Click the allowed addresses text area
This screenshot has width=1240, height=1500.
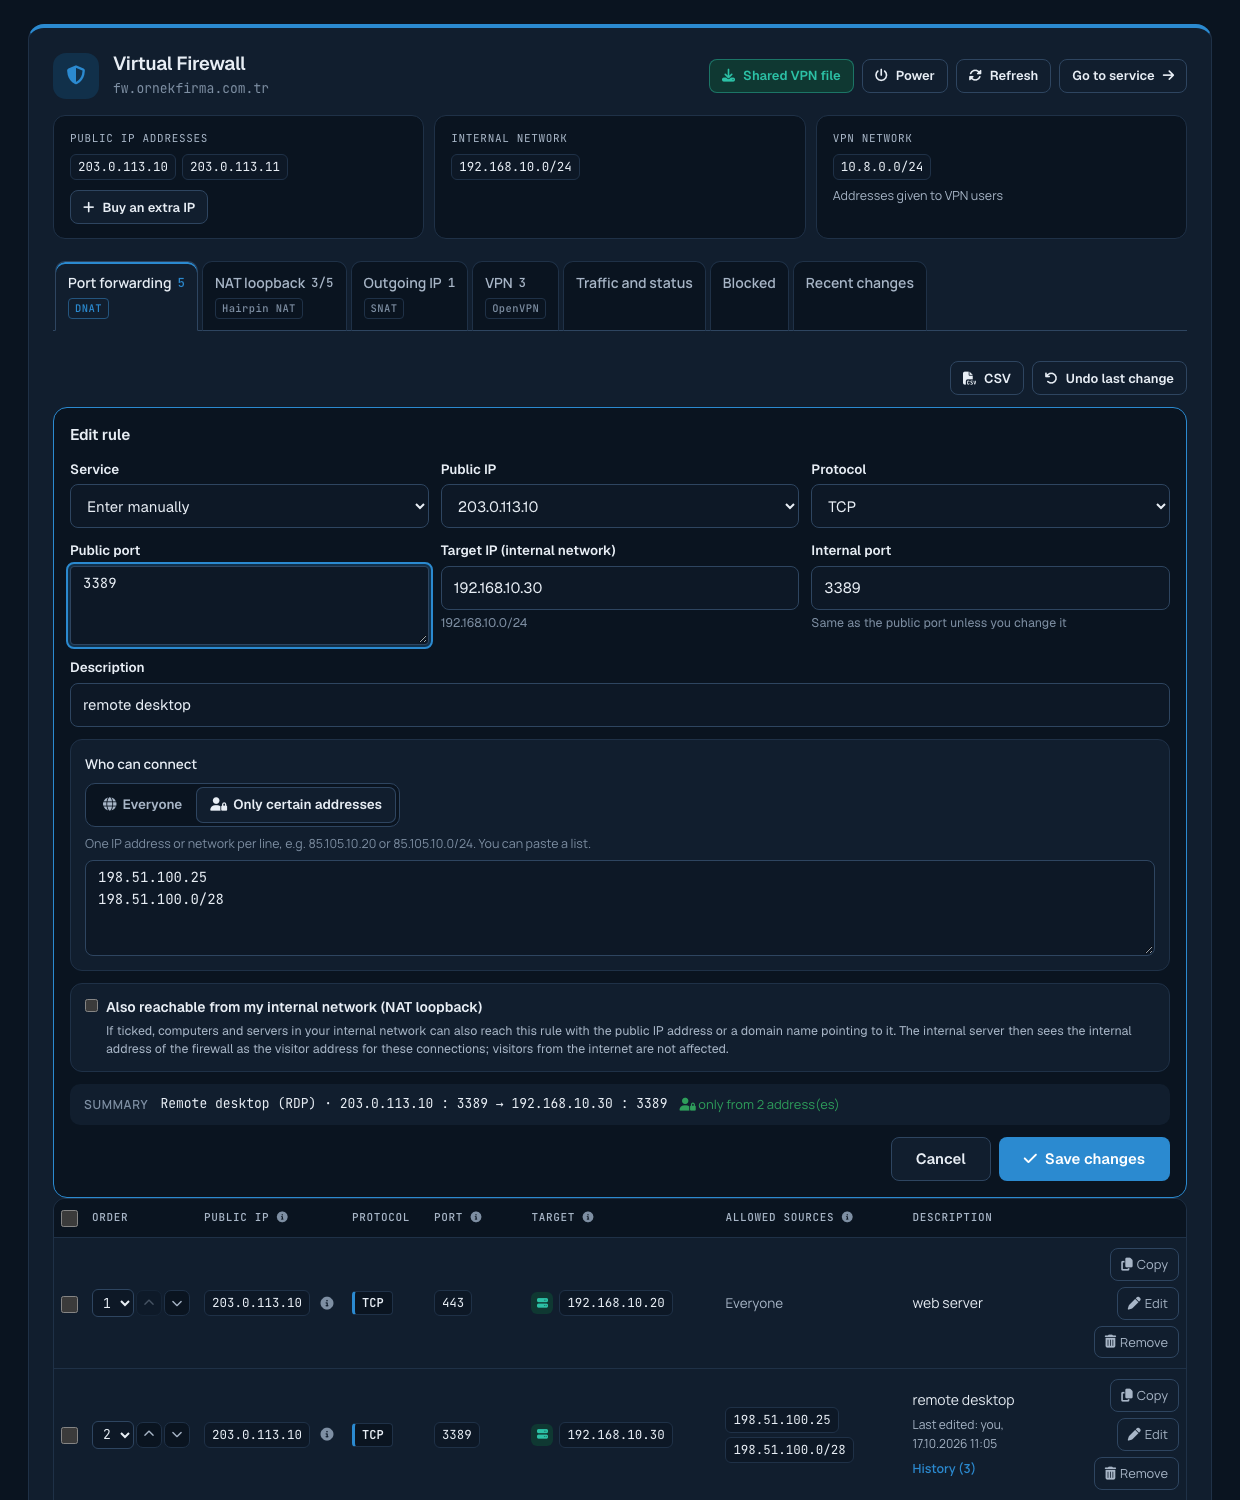(x=620, y=908)
